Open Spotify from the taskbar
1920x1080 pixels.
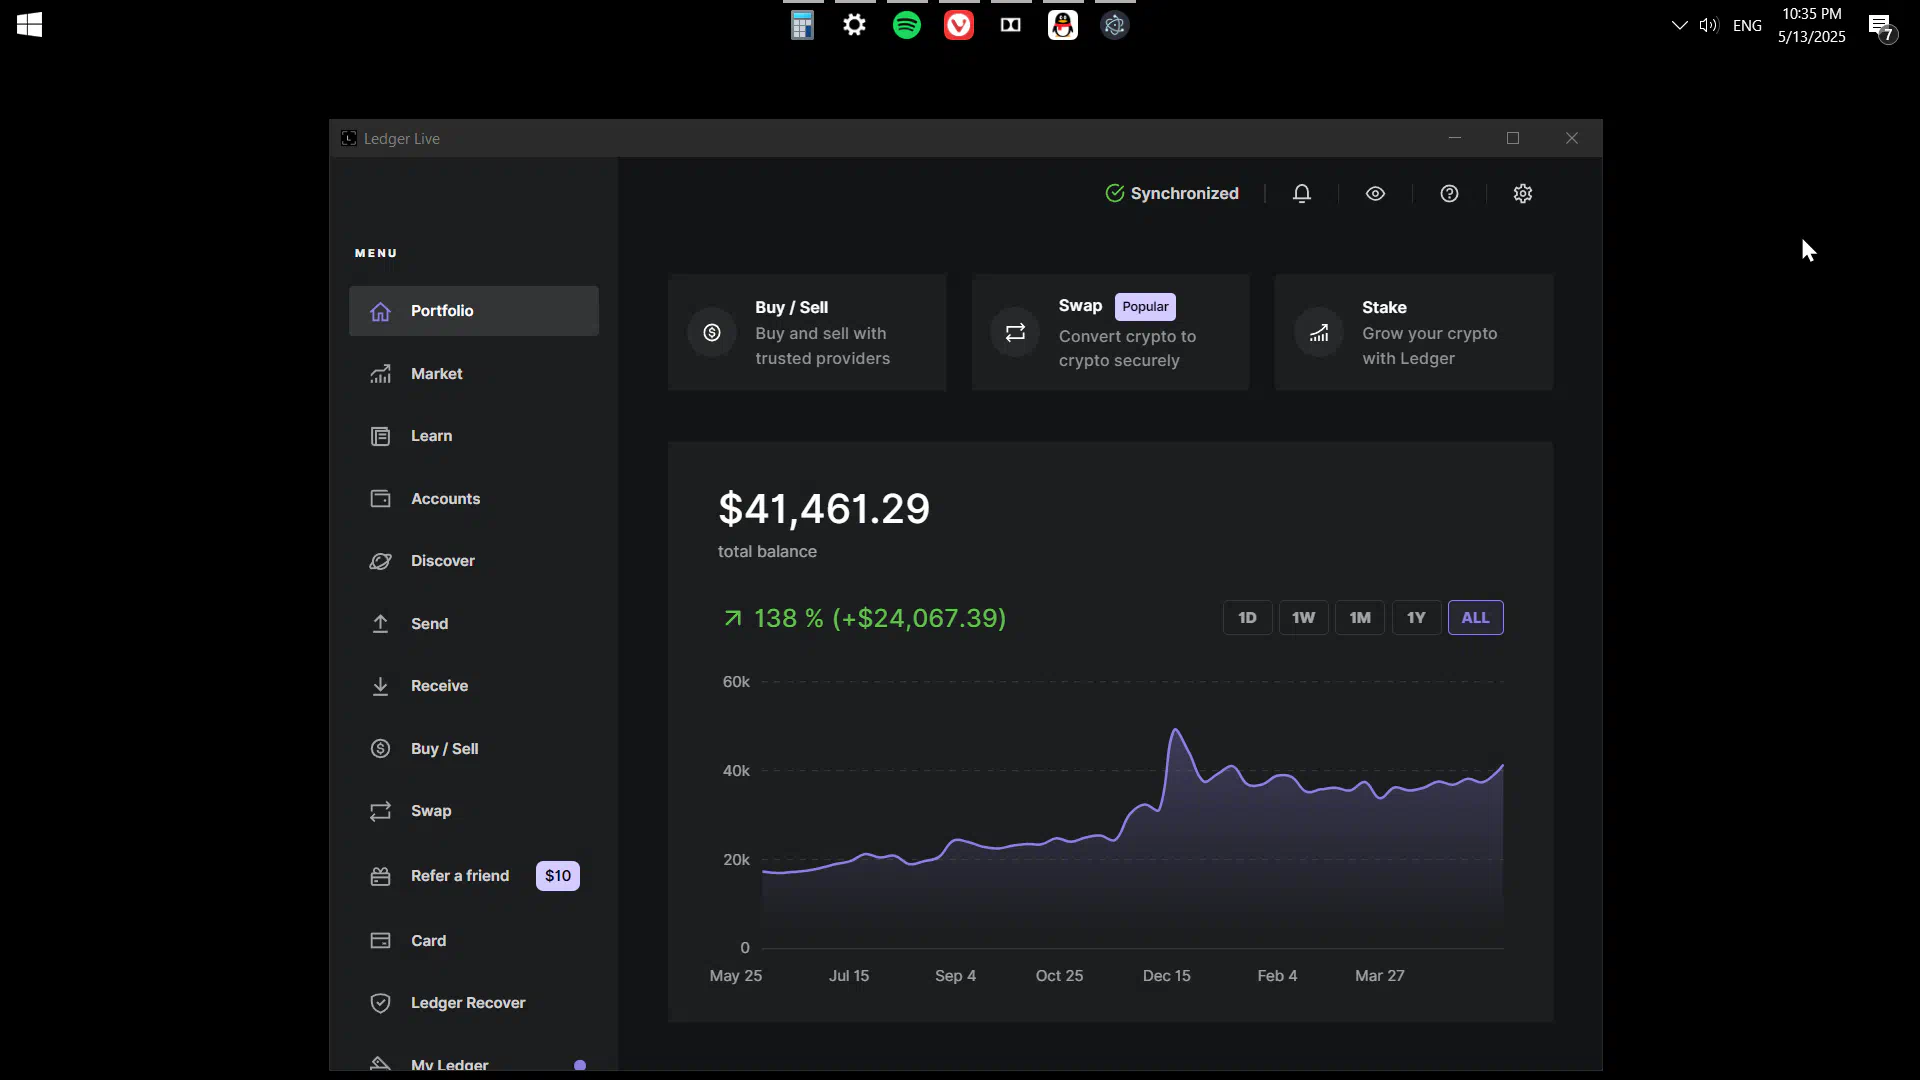click(x=907, y=25)
